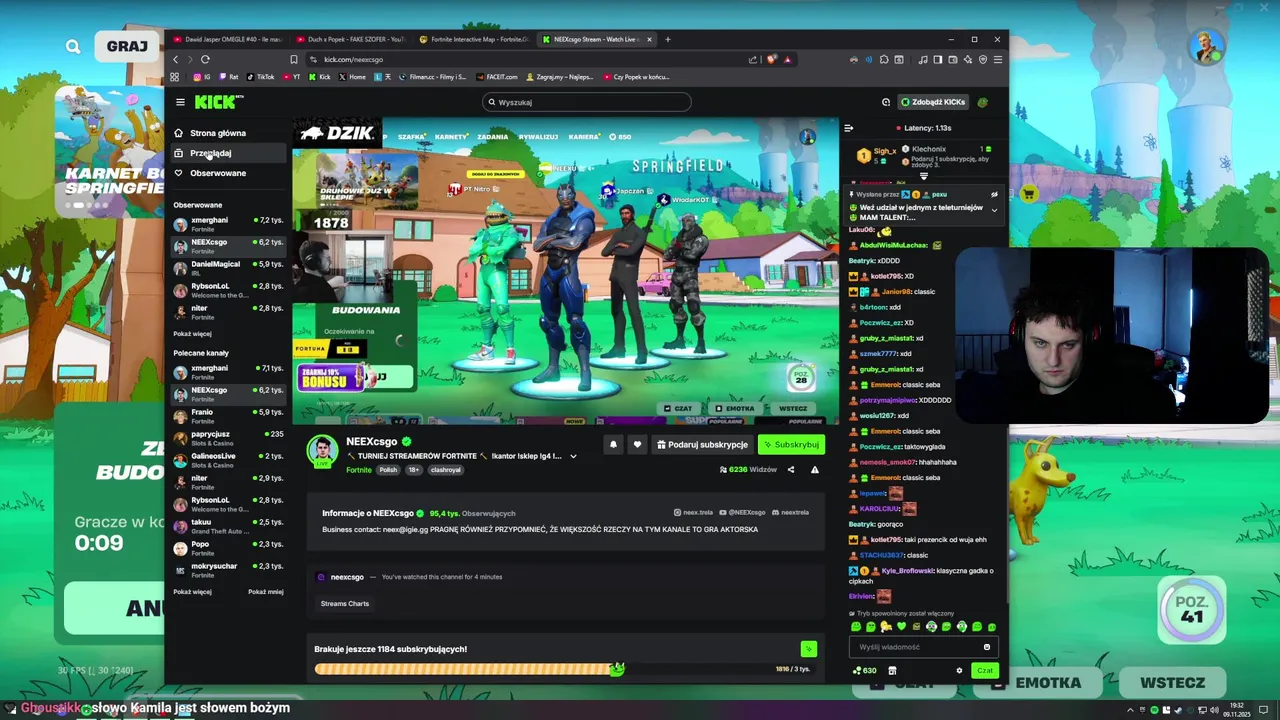Viewport: 1280px width, 720px height.
Task: Open a new browser tab
Action: (x=668, y=39)
